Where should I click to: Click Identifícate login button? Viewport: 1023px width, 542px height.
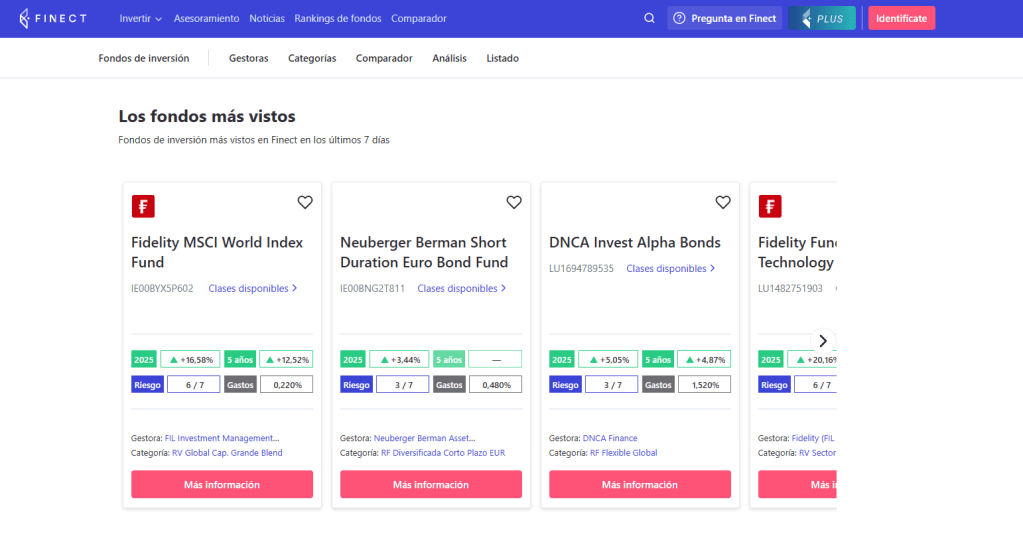901,18
